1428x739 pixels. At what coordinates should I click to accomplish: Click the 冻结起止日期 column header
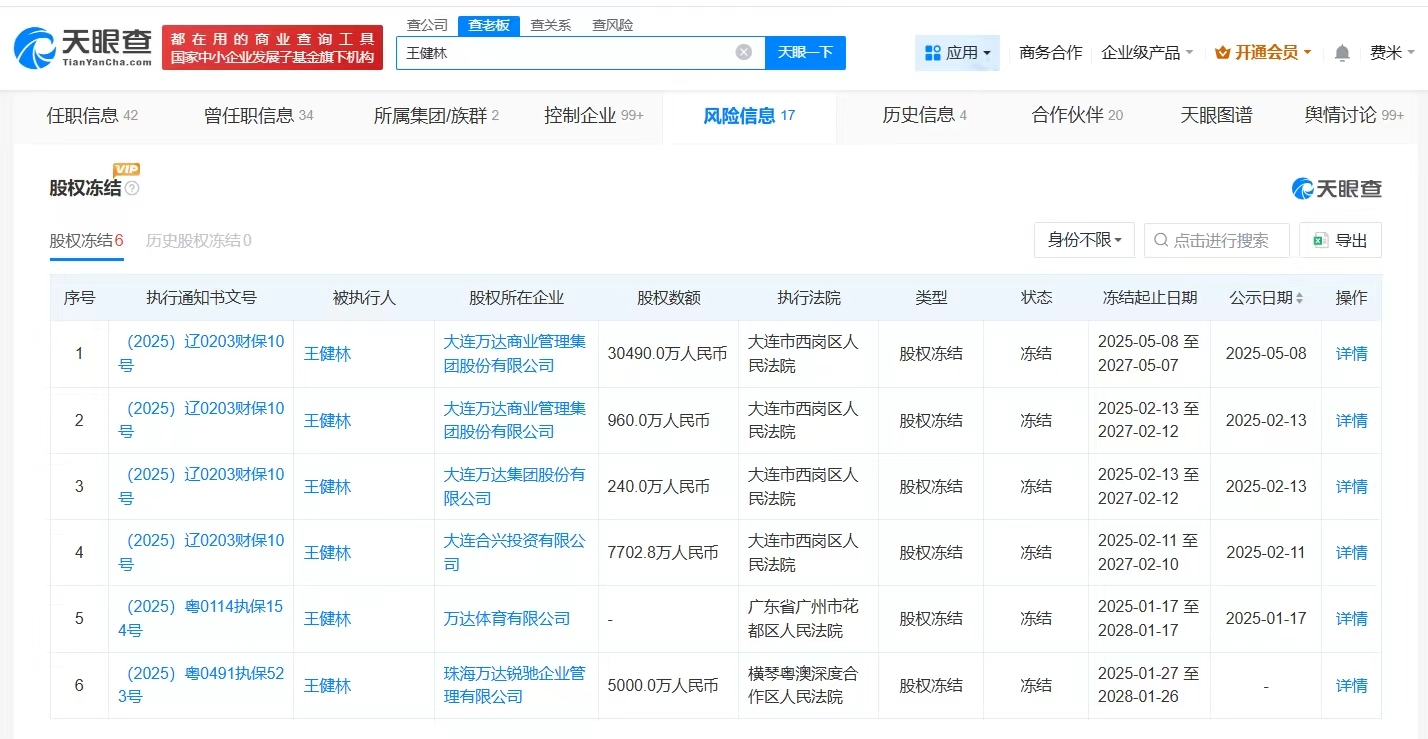tap(1149, 298)
